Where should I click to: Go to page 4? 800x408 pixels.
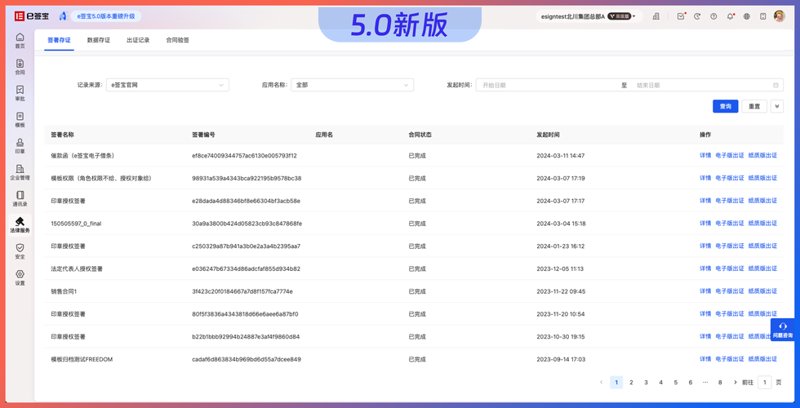[x=661, y=382]
